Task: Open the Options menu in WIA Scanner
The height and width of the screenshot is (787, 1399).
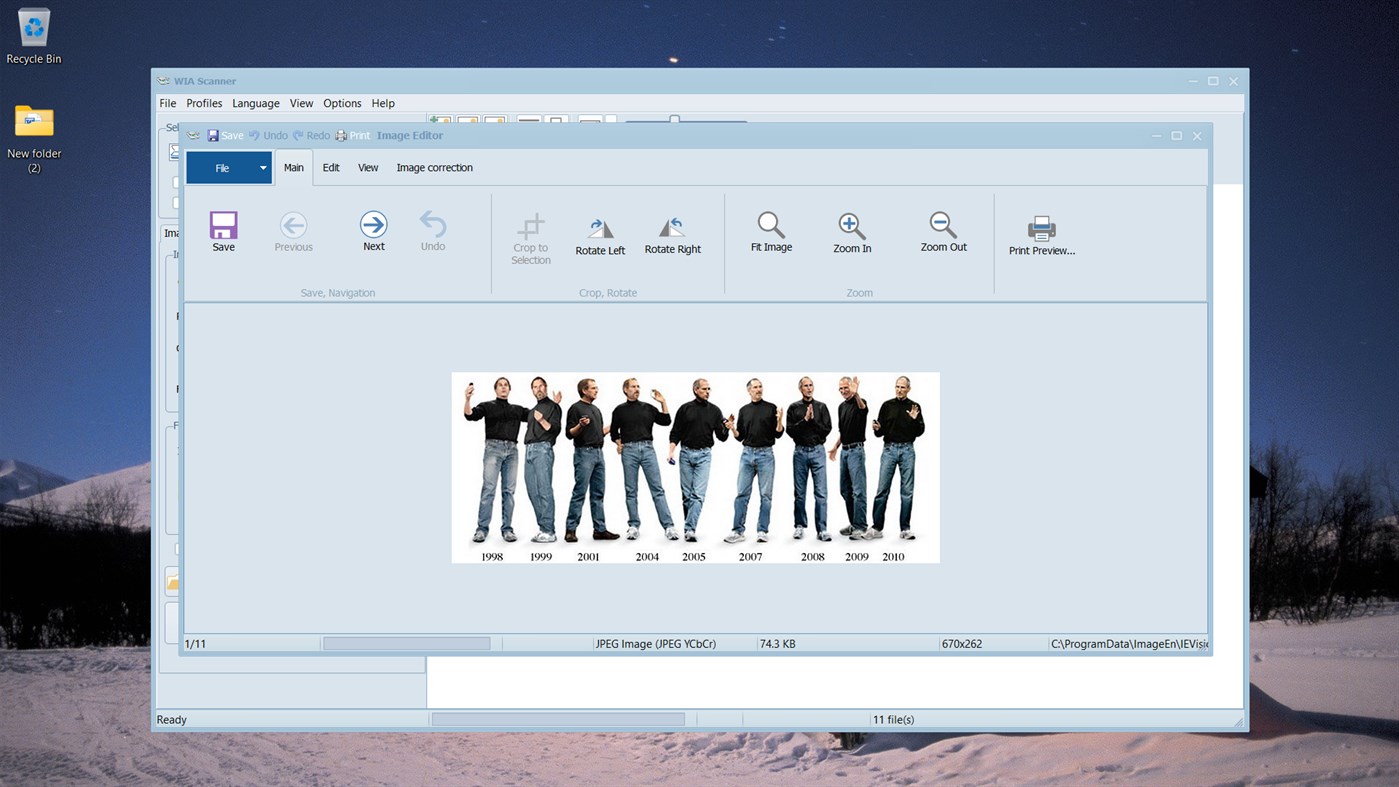Action: point(342,103)
